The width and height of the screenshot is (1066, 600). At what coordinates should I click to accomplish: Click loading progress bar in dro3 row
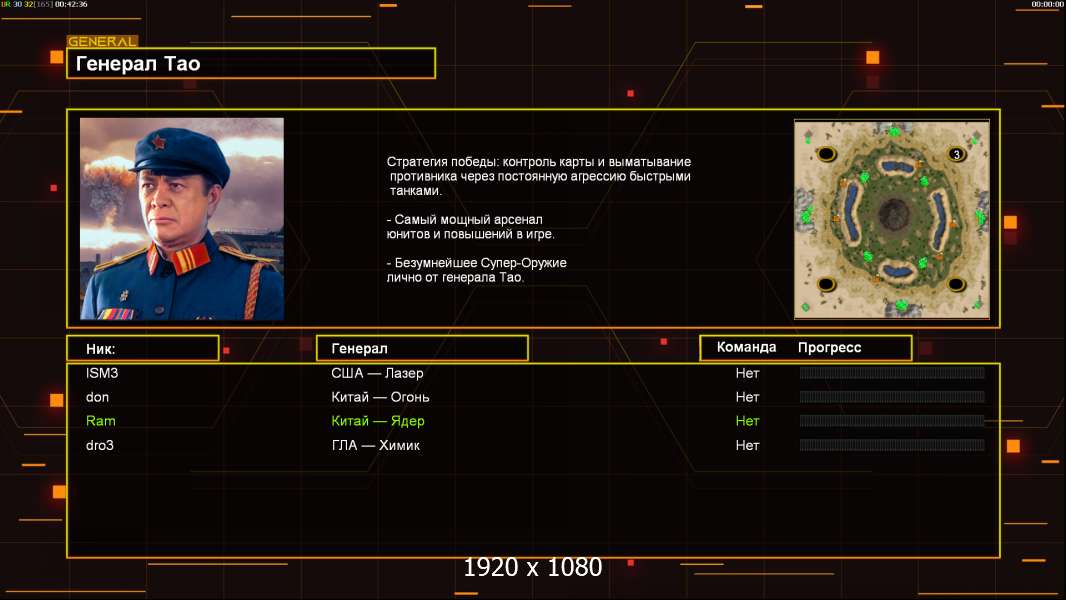coord(892,445)
